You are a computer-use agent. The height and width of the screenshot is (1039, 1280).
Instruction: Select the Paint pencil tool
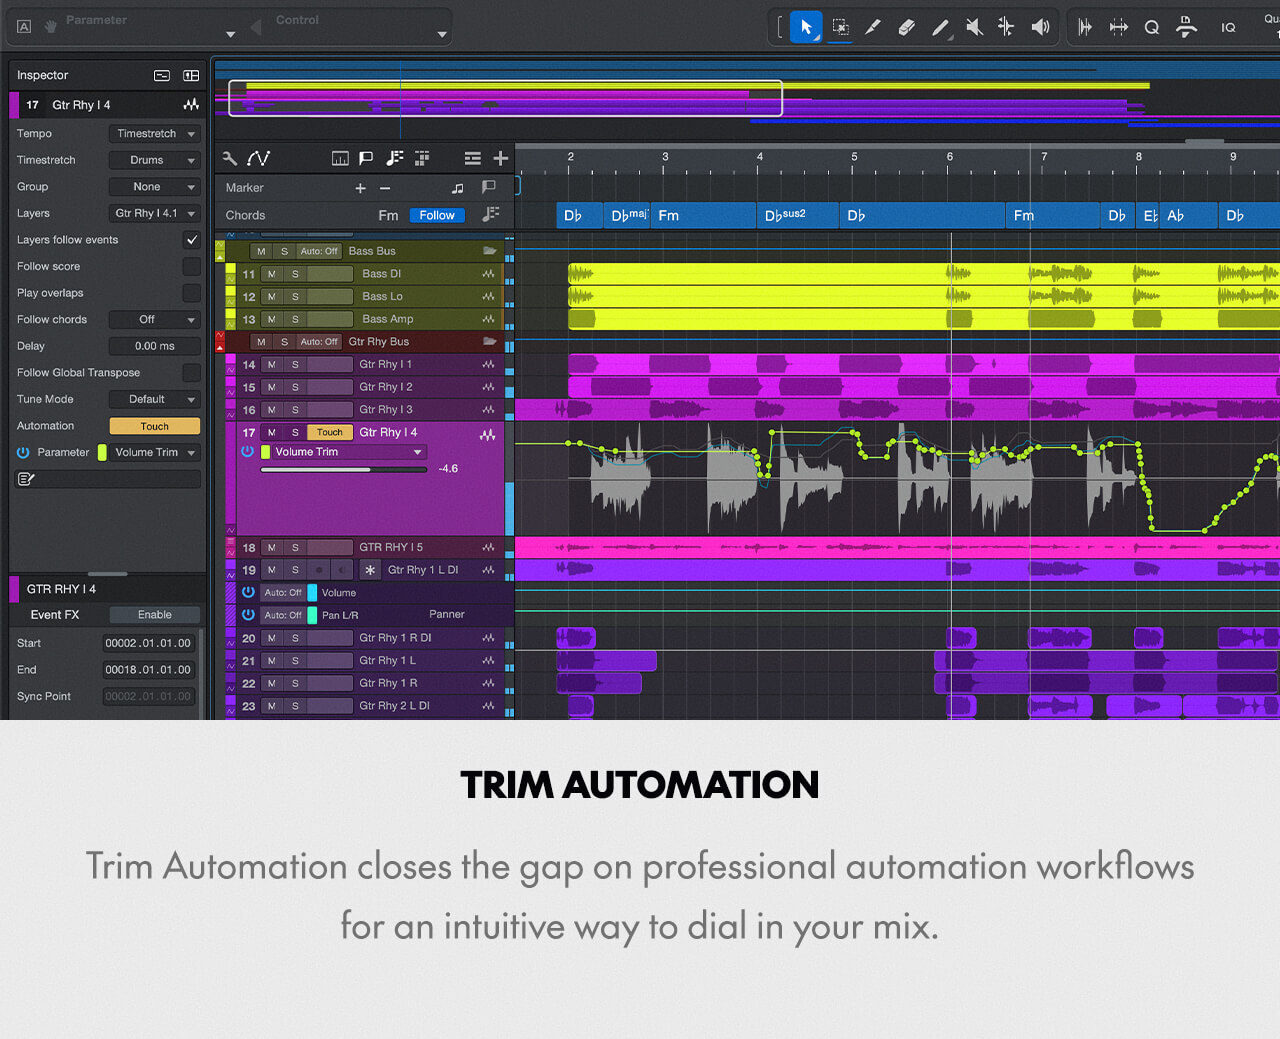[x=940, y=27]
